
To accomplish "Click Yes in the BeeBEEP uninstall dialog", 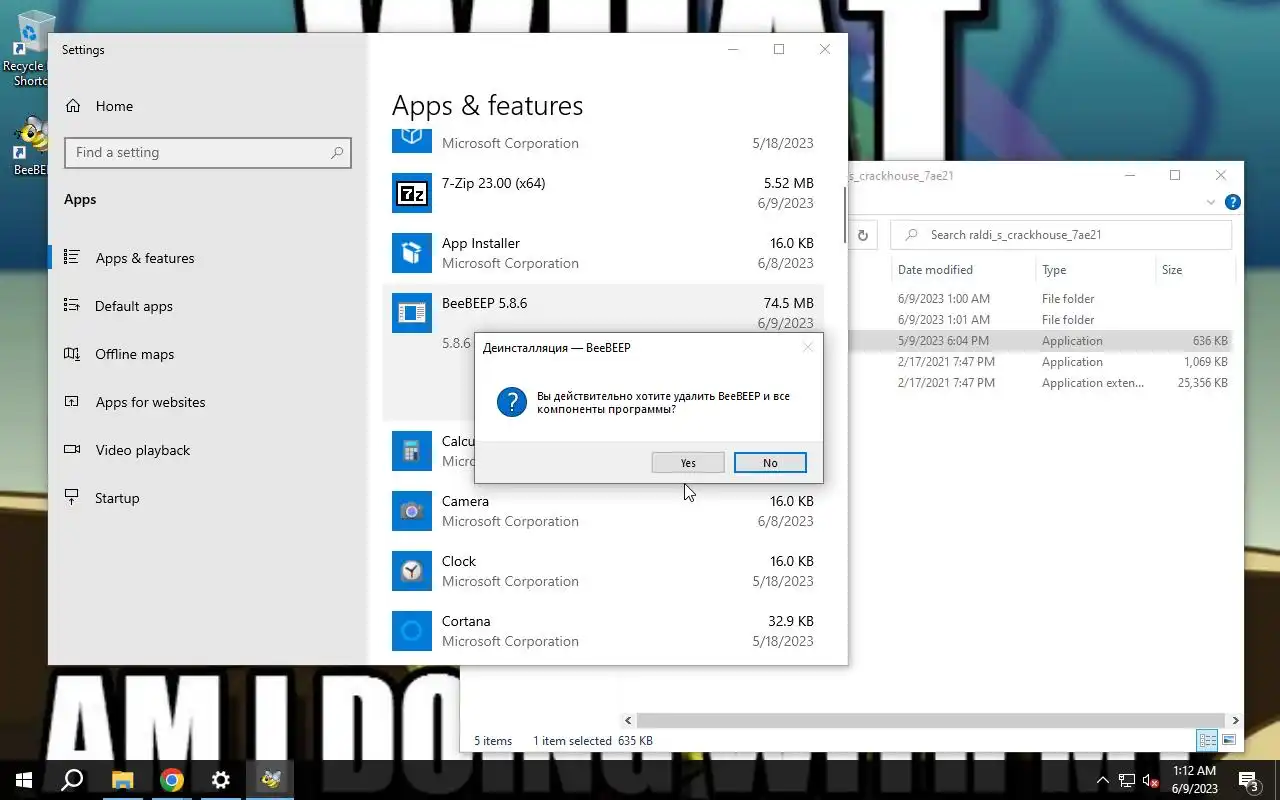I will pyautogui.click(x=688, y=463).
